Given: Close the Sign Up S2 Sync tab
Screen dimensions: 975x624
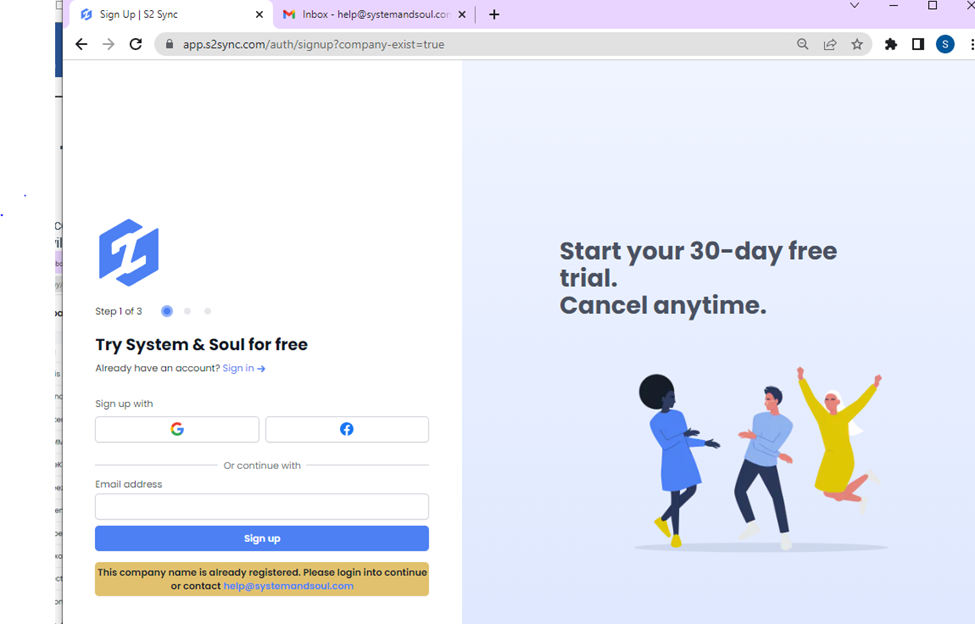Looking at the screenshot, I should point(259,14).
